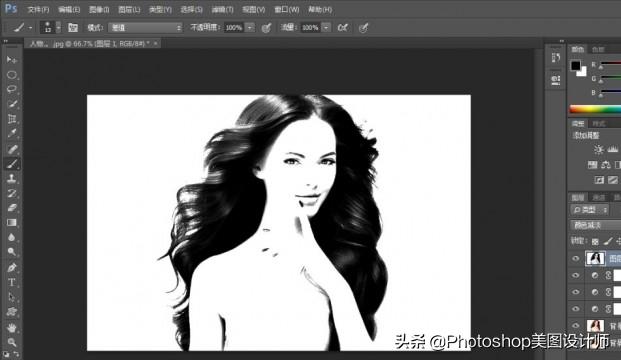
Task: Select the Clone Stamp tool
Action: [11, 178]
